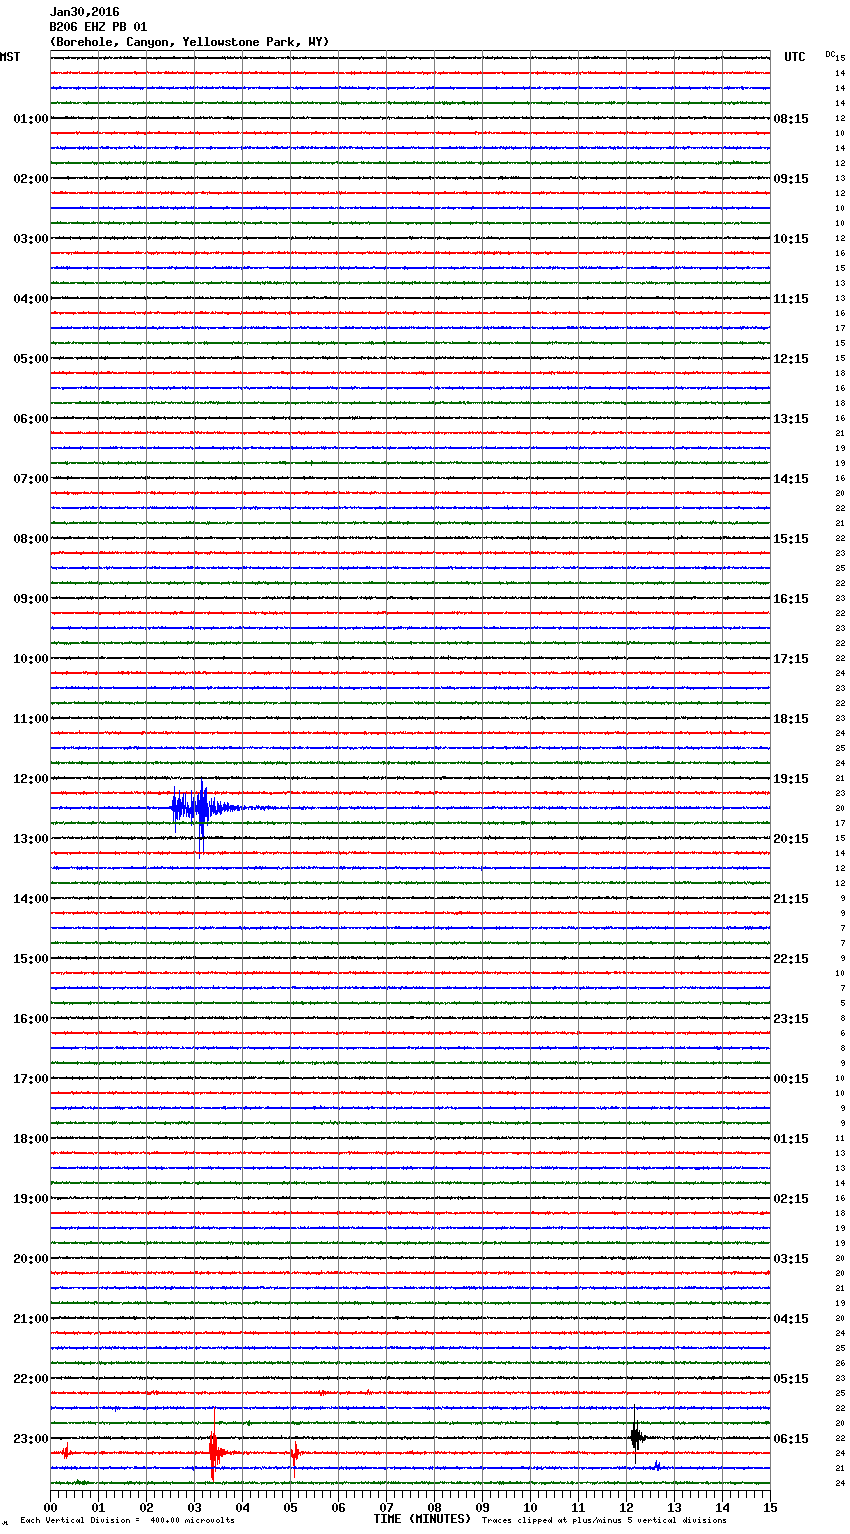Select the 22:00 MST time label
Viewport: 850px width, 1534px height.
pyautogui.click(x=30, y=1379)
